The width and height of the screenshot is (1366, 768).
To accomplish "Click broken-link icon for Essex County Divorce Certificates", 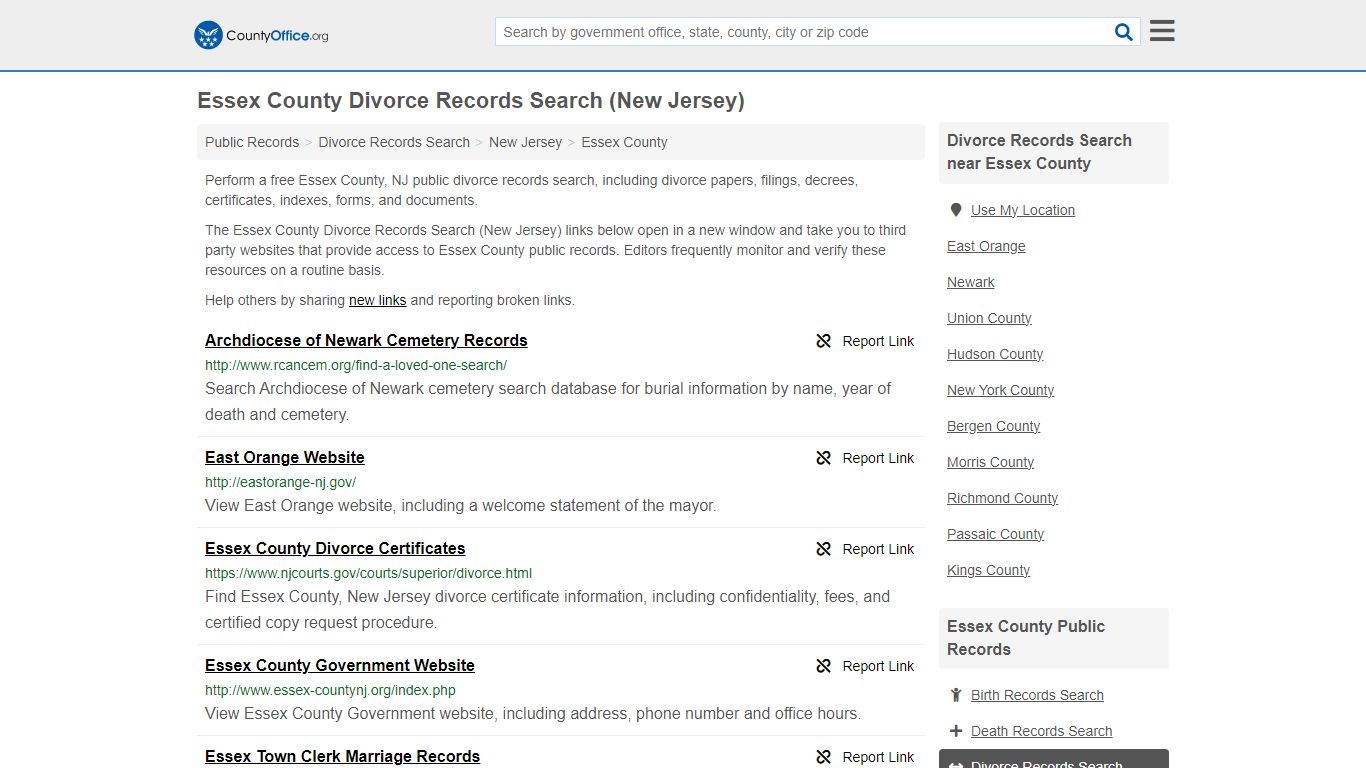I will click(x=824, y=549).
